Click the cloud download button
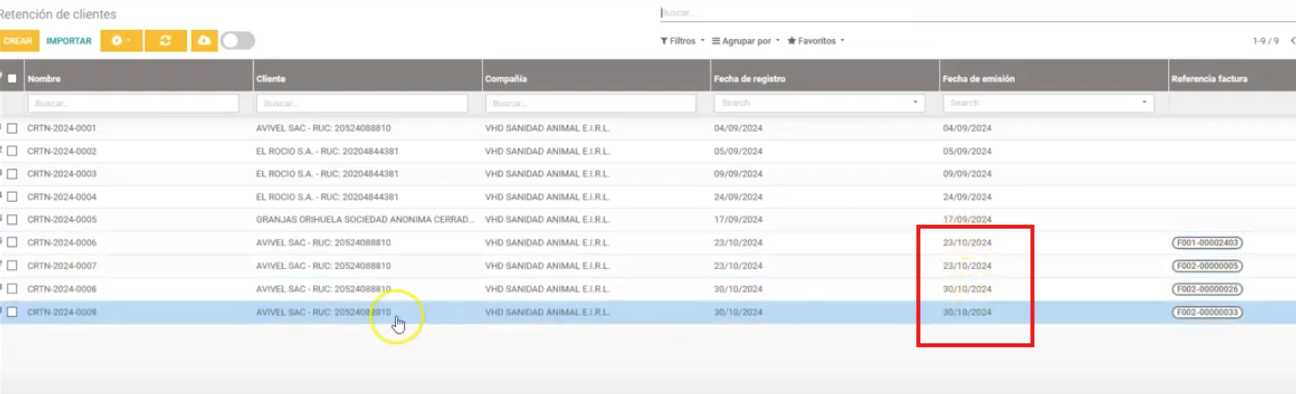The image size is (1296, 394). [204, 41]
